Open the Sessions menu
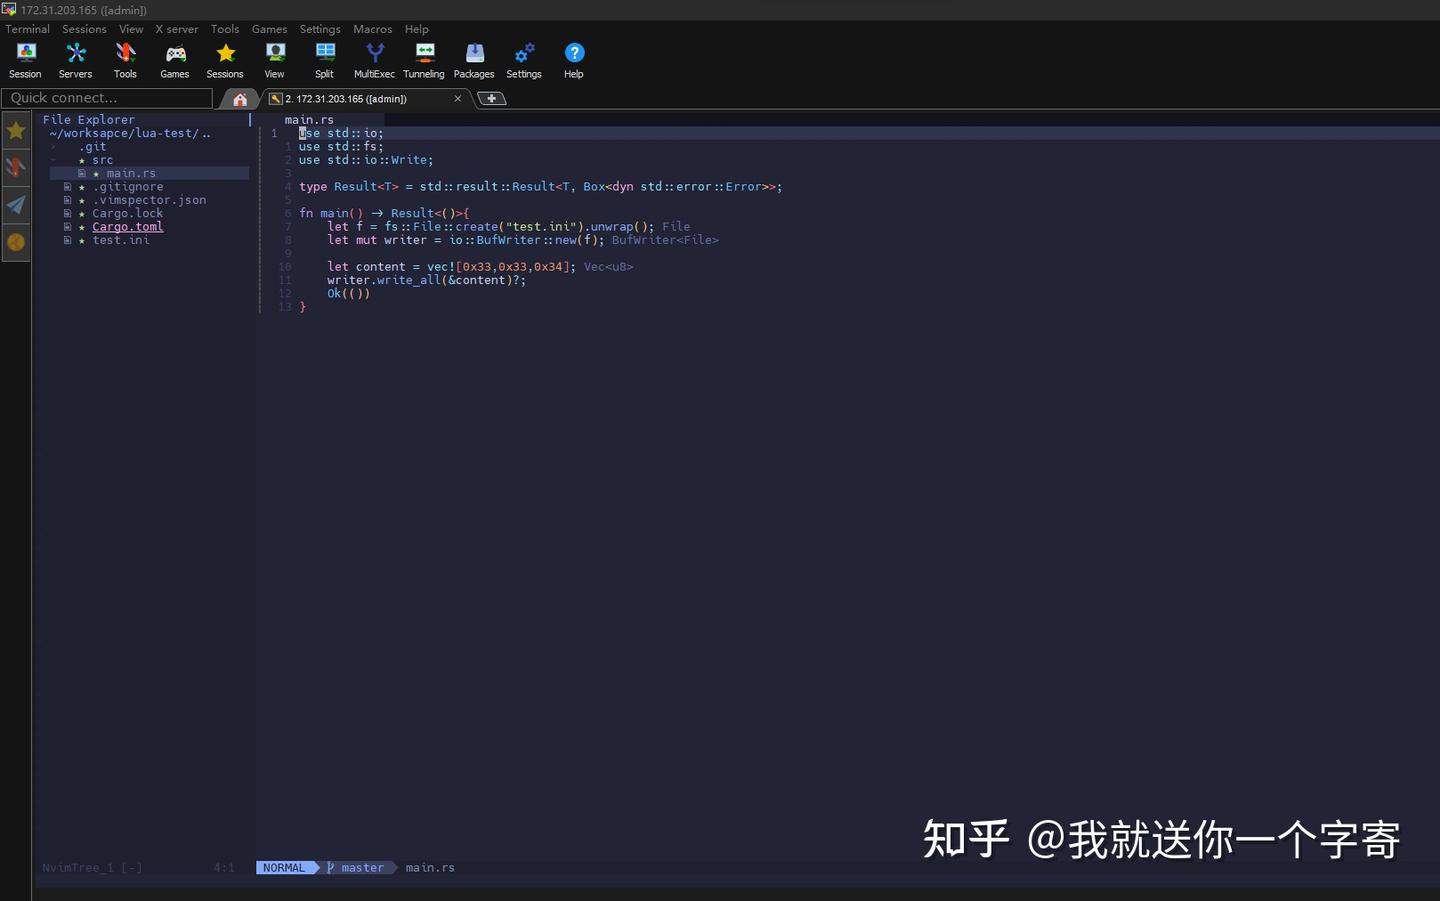Screen dimensions: 1440x901 pyautogui.click(x=84, y=29)
